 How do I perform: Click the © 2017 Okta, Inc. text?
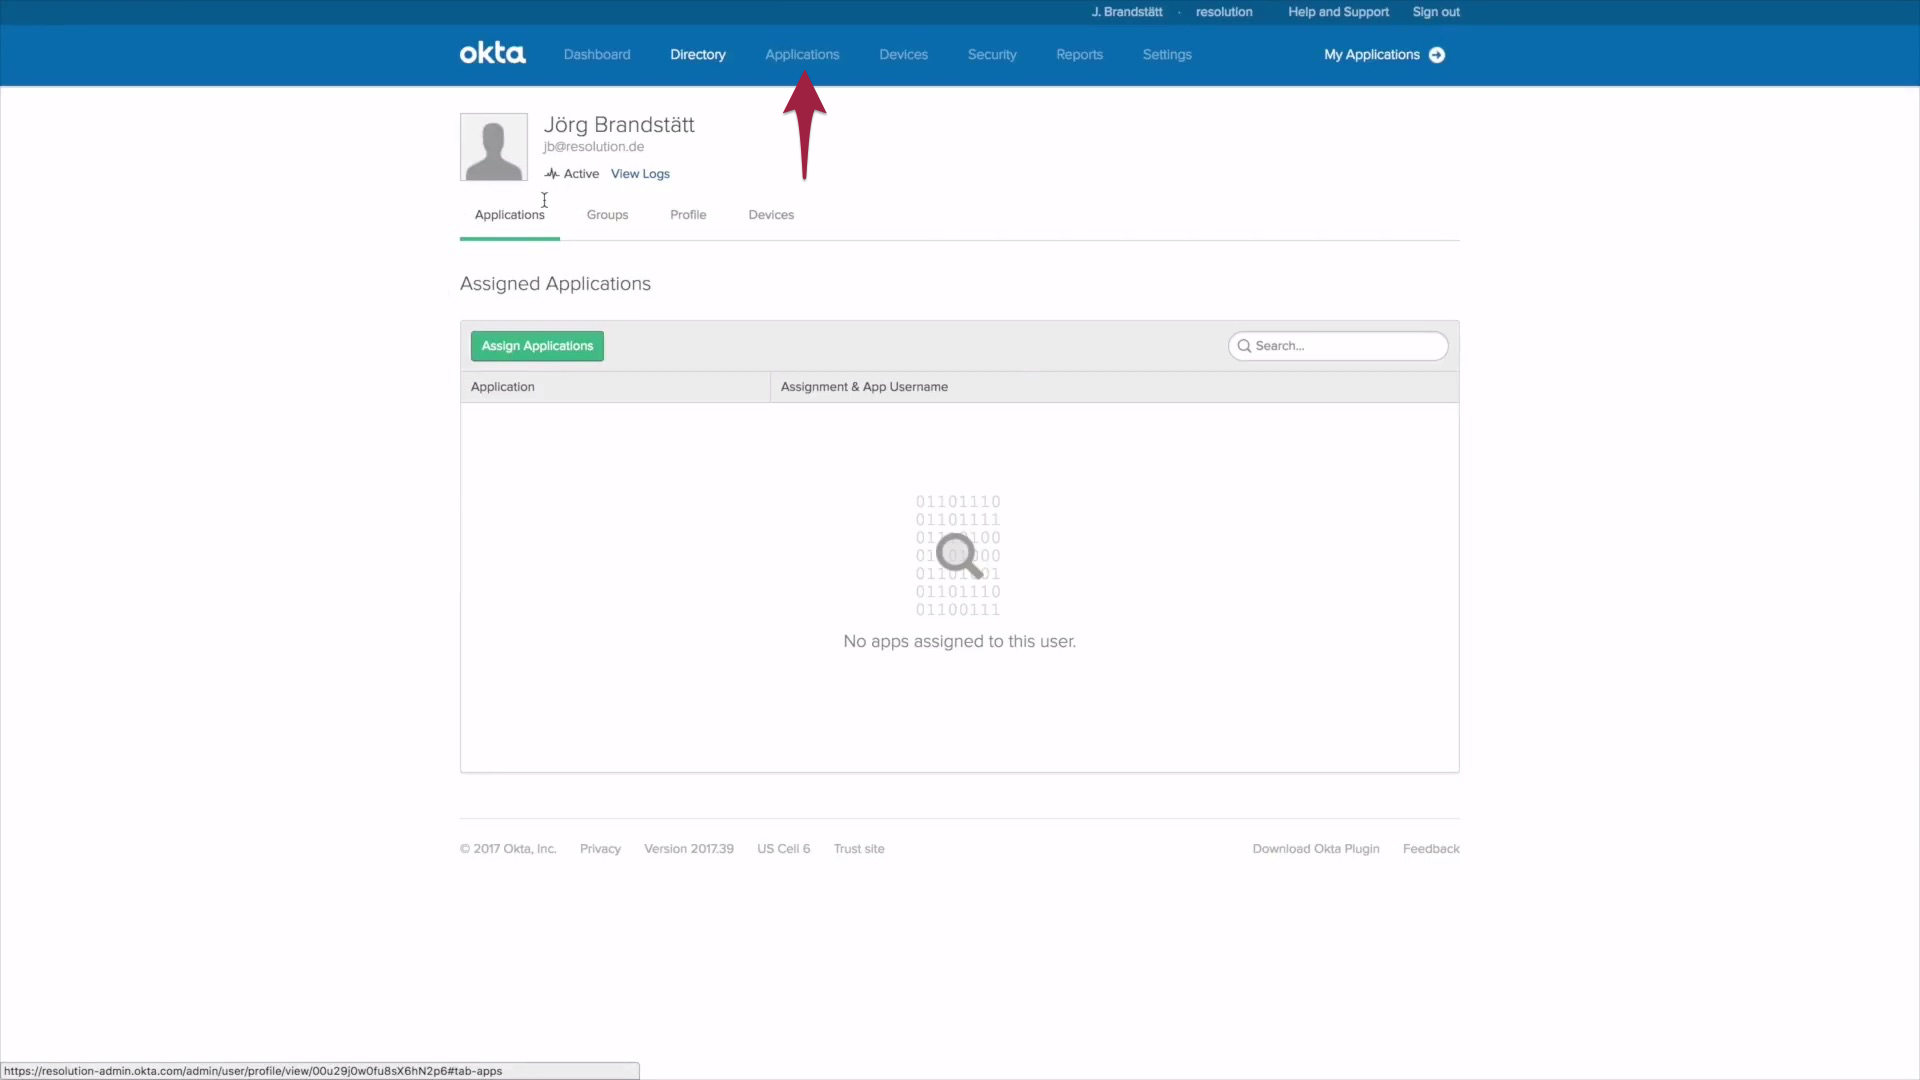click(x=508, y=849)
